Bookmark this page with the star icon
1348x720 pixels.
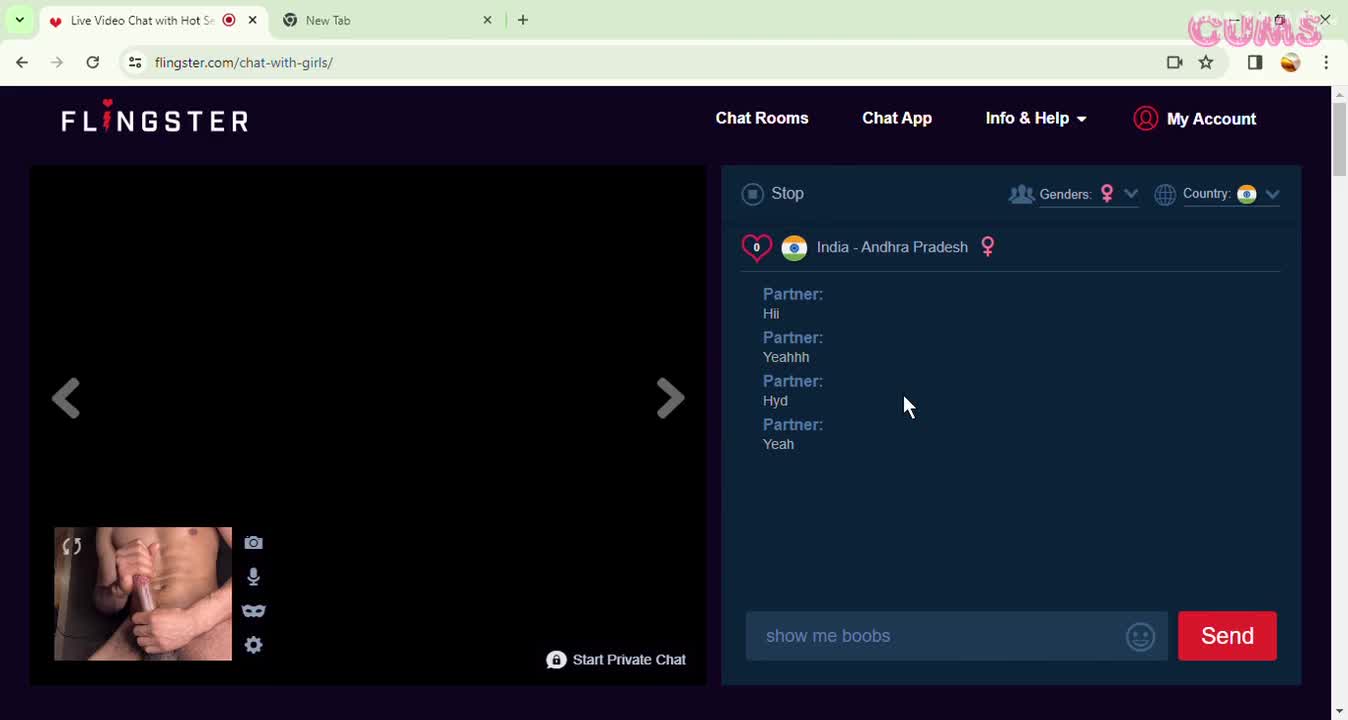click(1206, 62)
